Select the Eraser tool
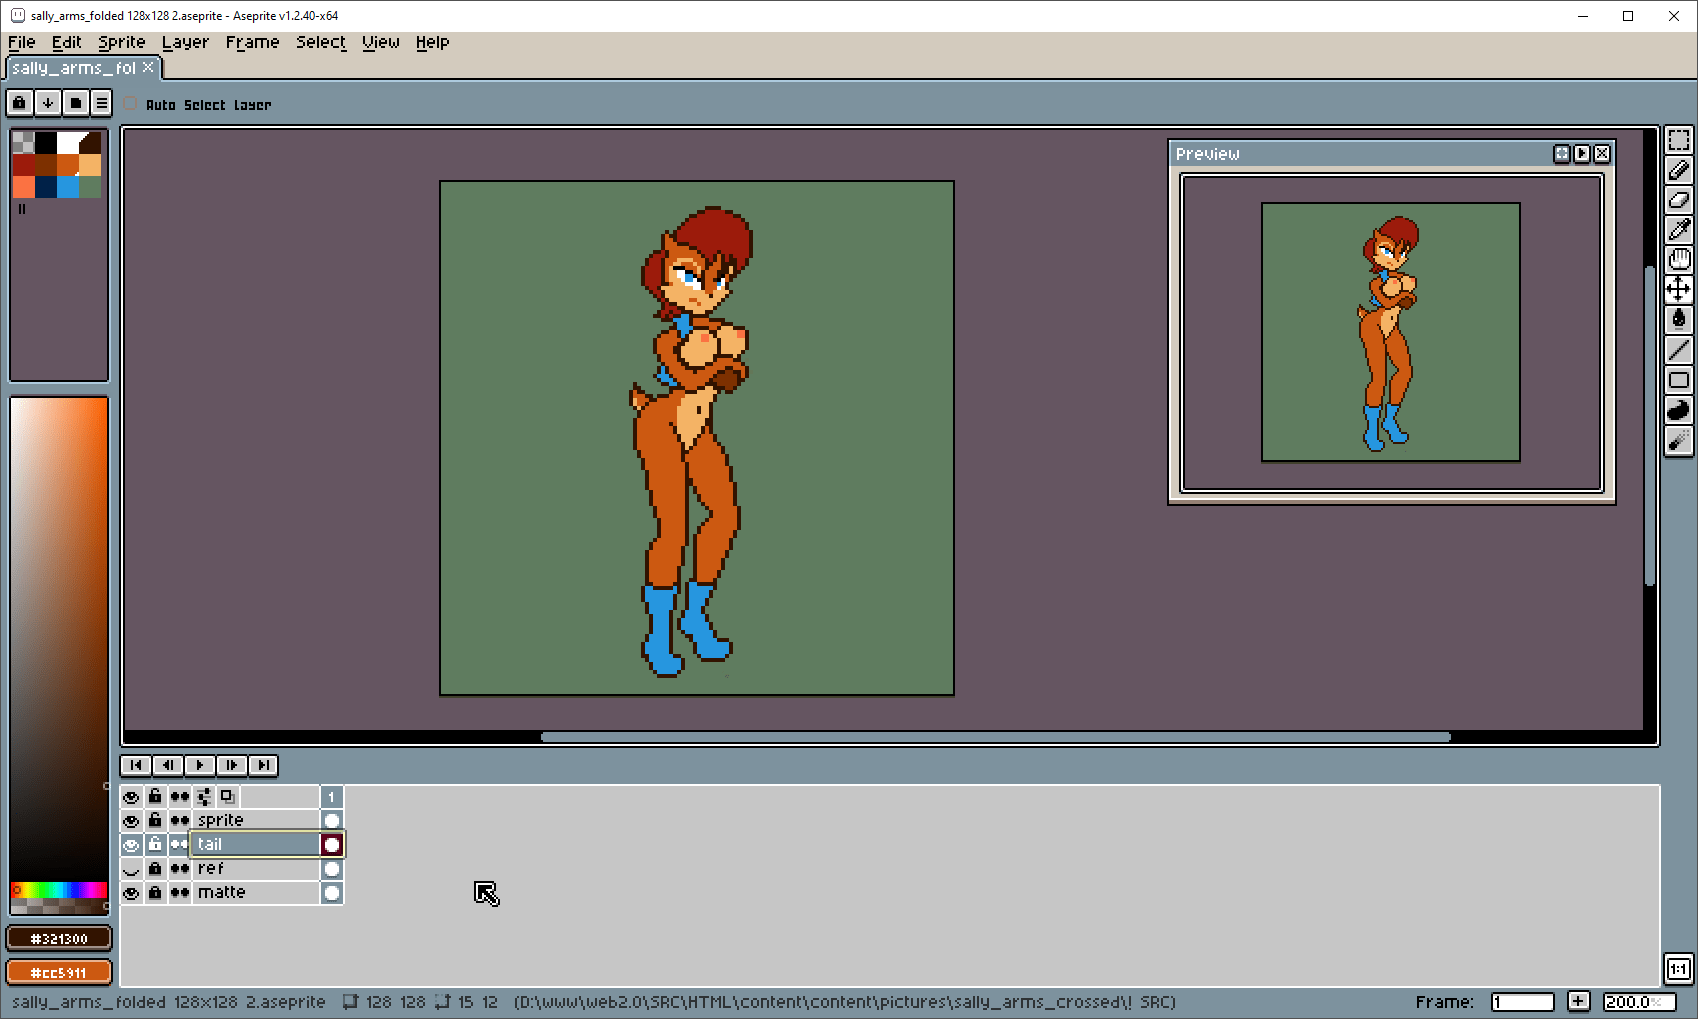Image resolution: width=1698 pixels, height=1019 pixels. tap(1678, 200)
